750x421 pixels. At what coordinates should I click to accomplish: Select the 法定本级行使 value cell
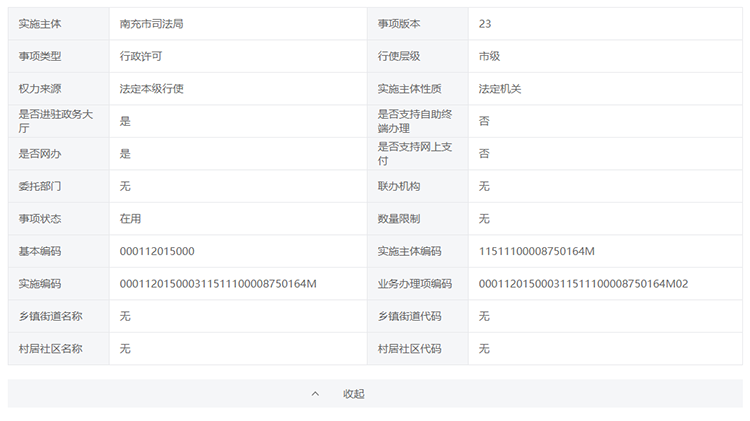[151, 89]
